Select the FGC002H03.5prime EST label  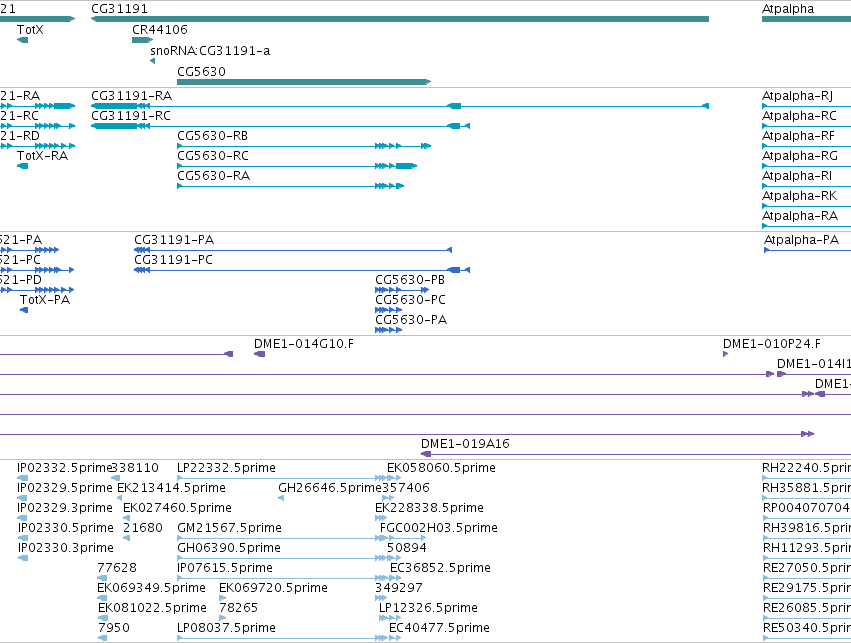tap(439, 528)
